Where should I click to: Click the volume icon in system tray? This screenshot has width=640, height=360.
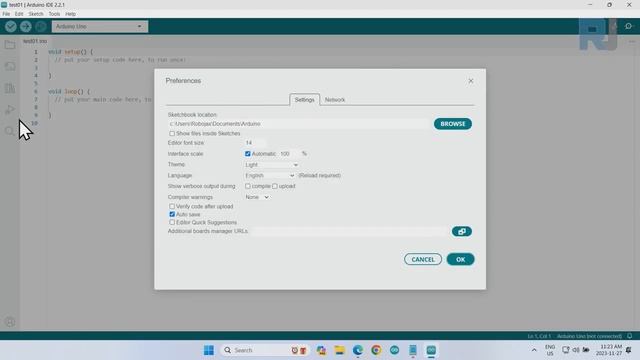click(576, 350)
